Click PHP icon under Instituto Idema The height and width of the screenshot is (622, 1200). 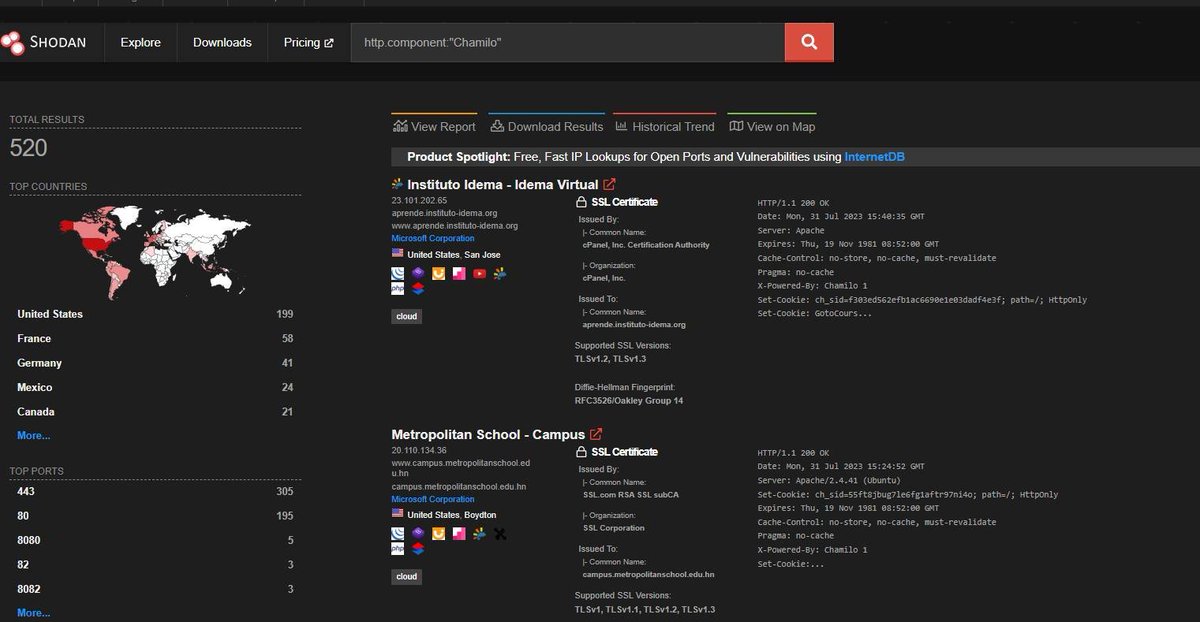click(397, 289)
